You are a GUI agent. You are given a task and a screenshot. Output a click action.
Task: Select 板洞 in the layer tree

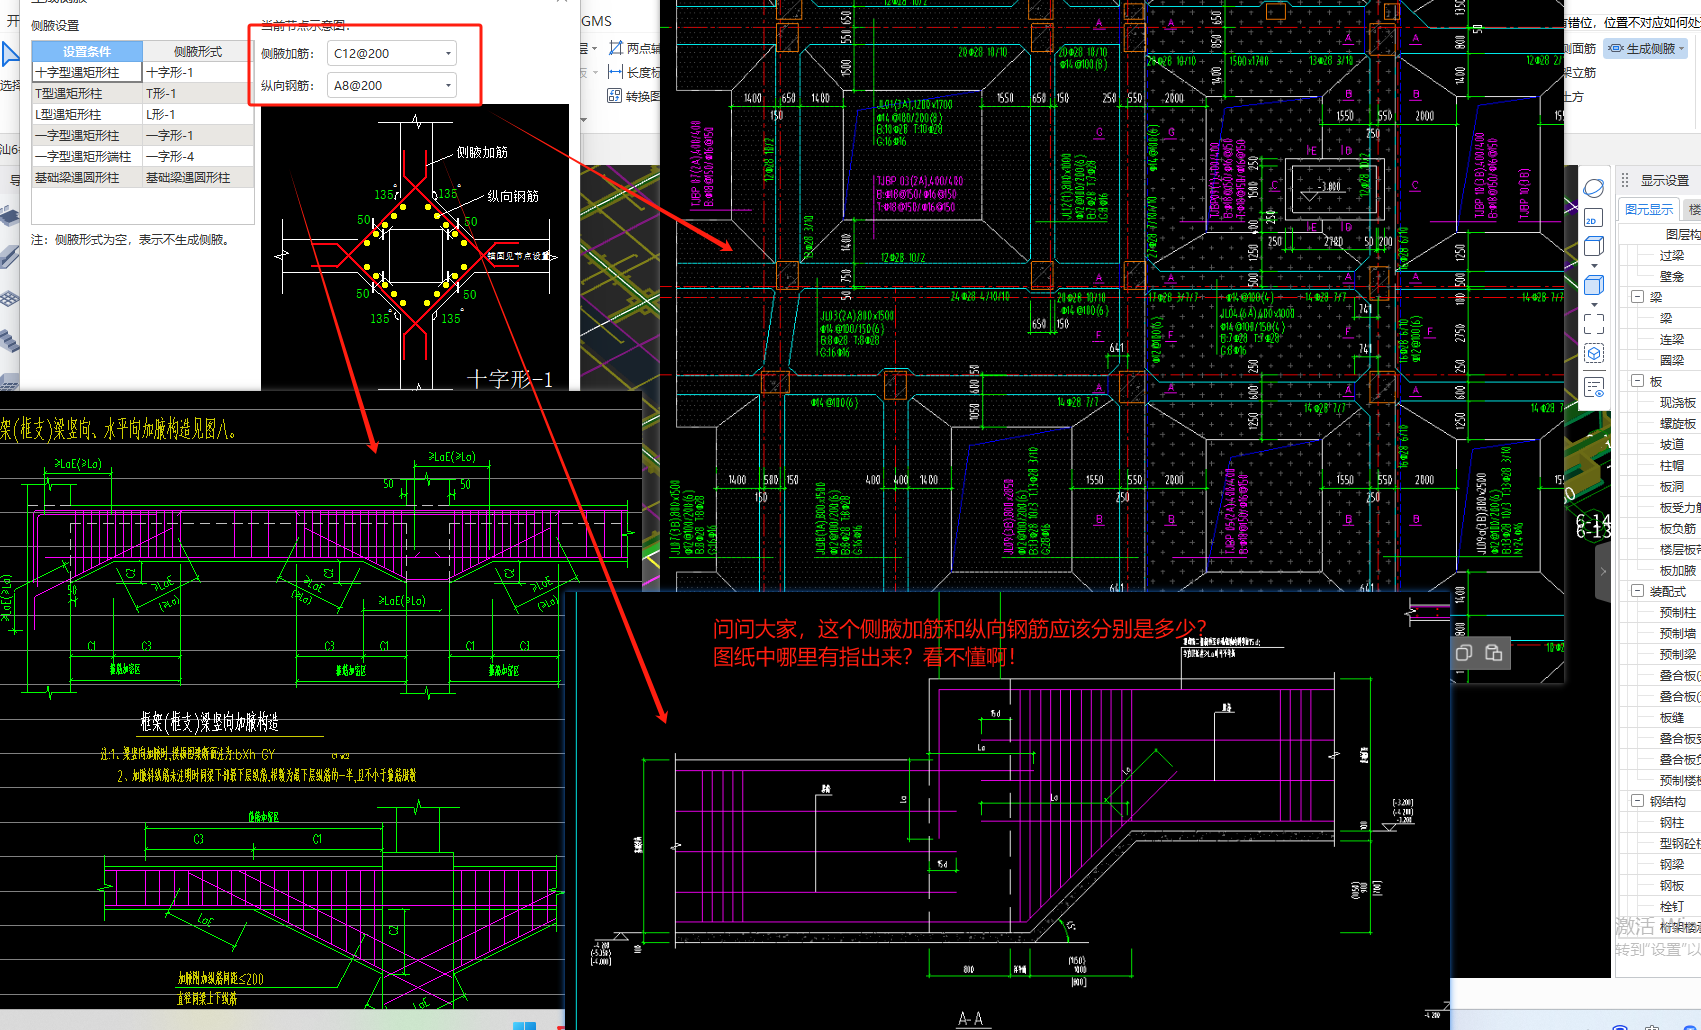point(1672,486)
